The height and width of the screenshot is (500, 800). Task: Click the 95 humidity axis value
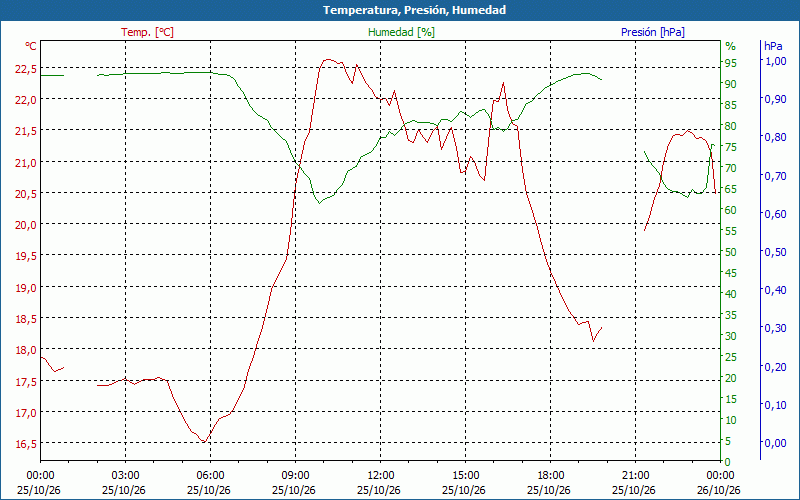[731, 63]
